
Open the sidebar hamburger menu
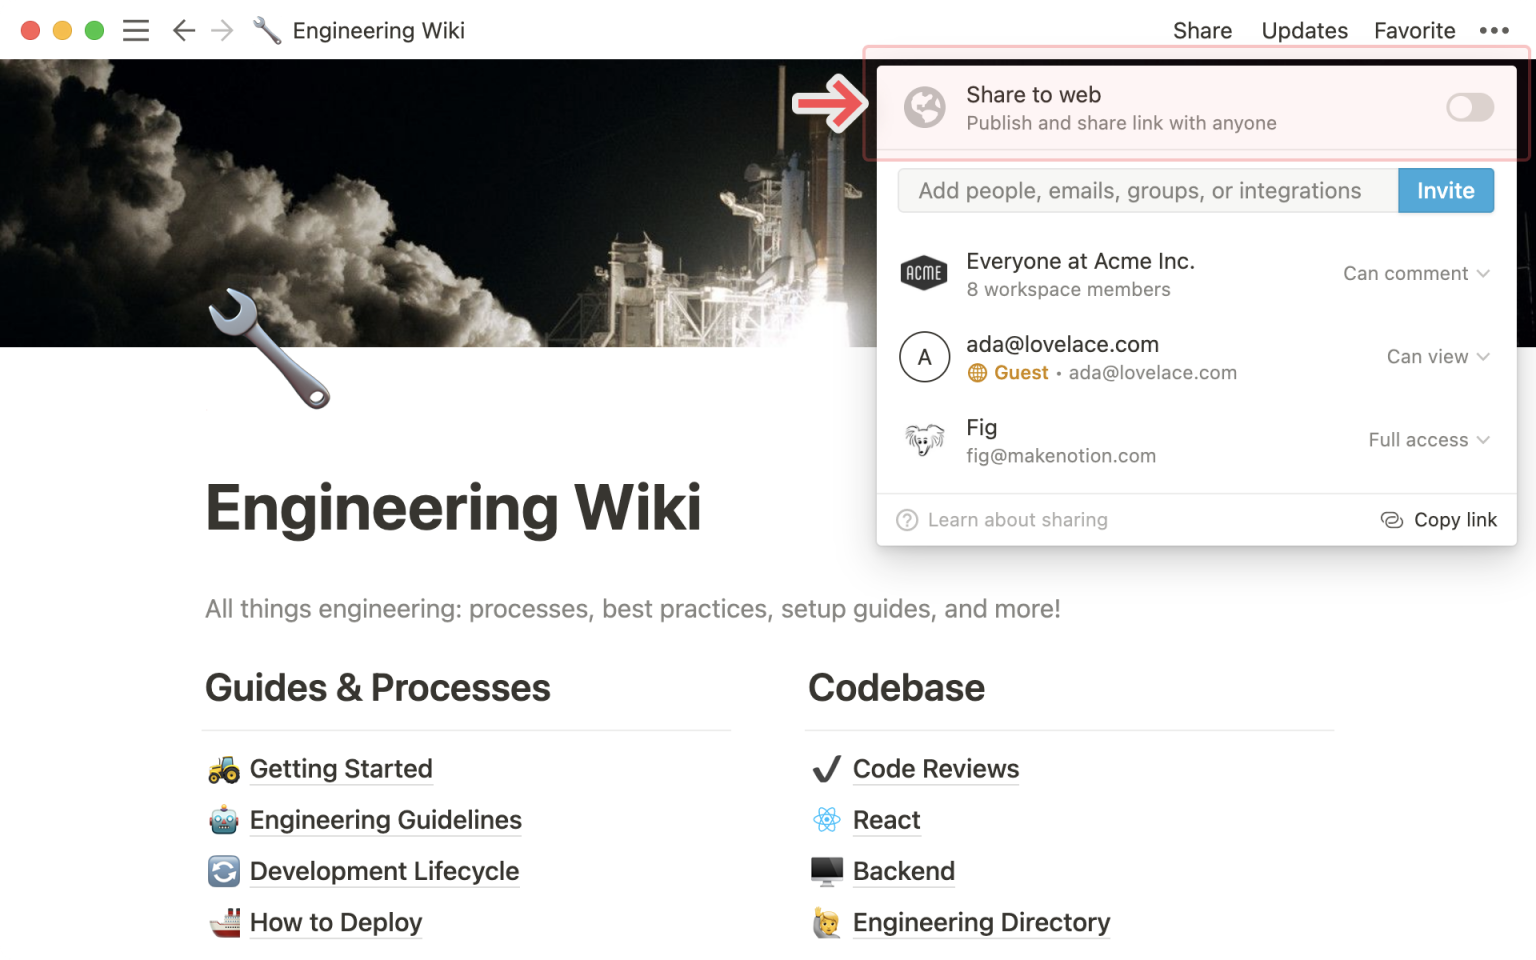[x=136, y=31]
